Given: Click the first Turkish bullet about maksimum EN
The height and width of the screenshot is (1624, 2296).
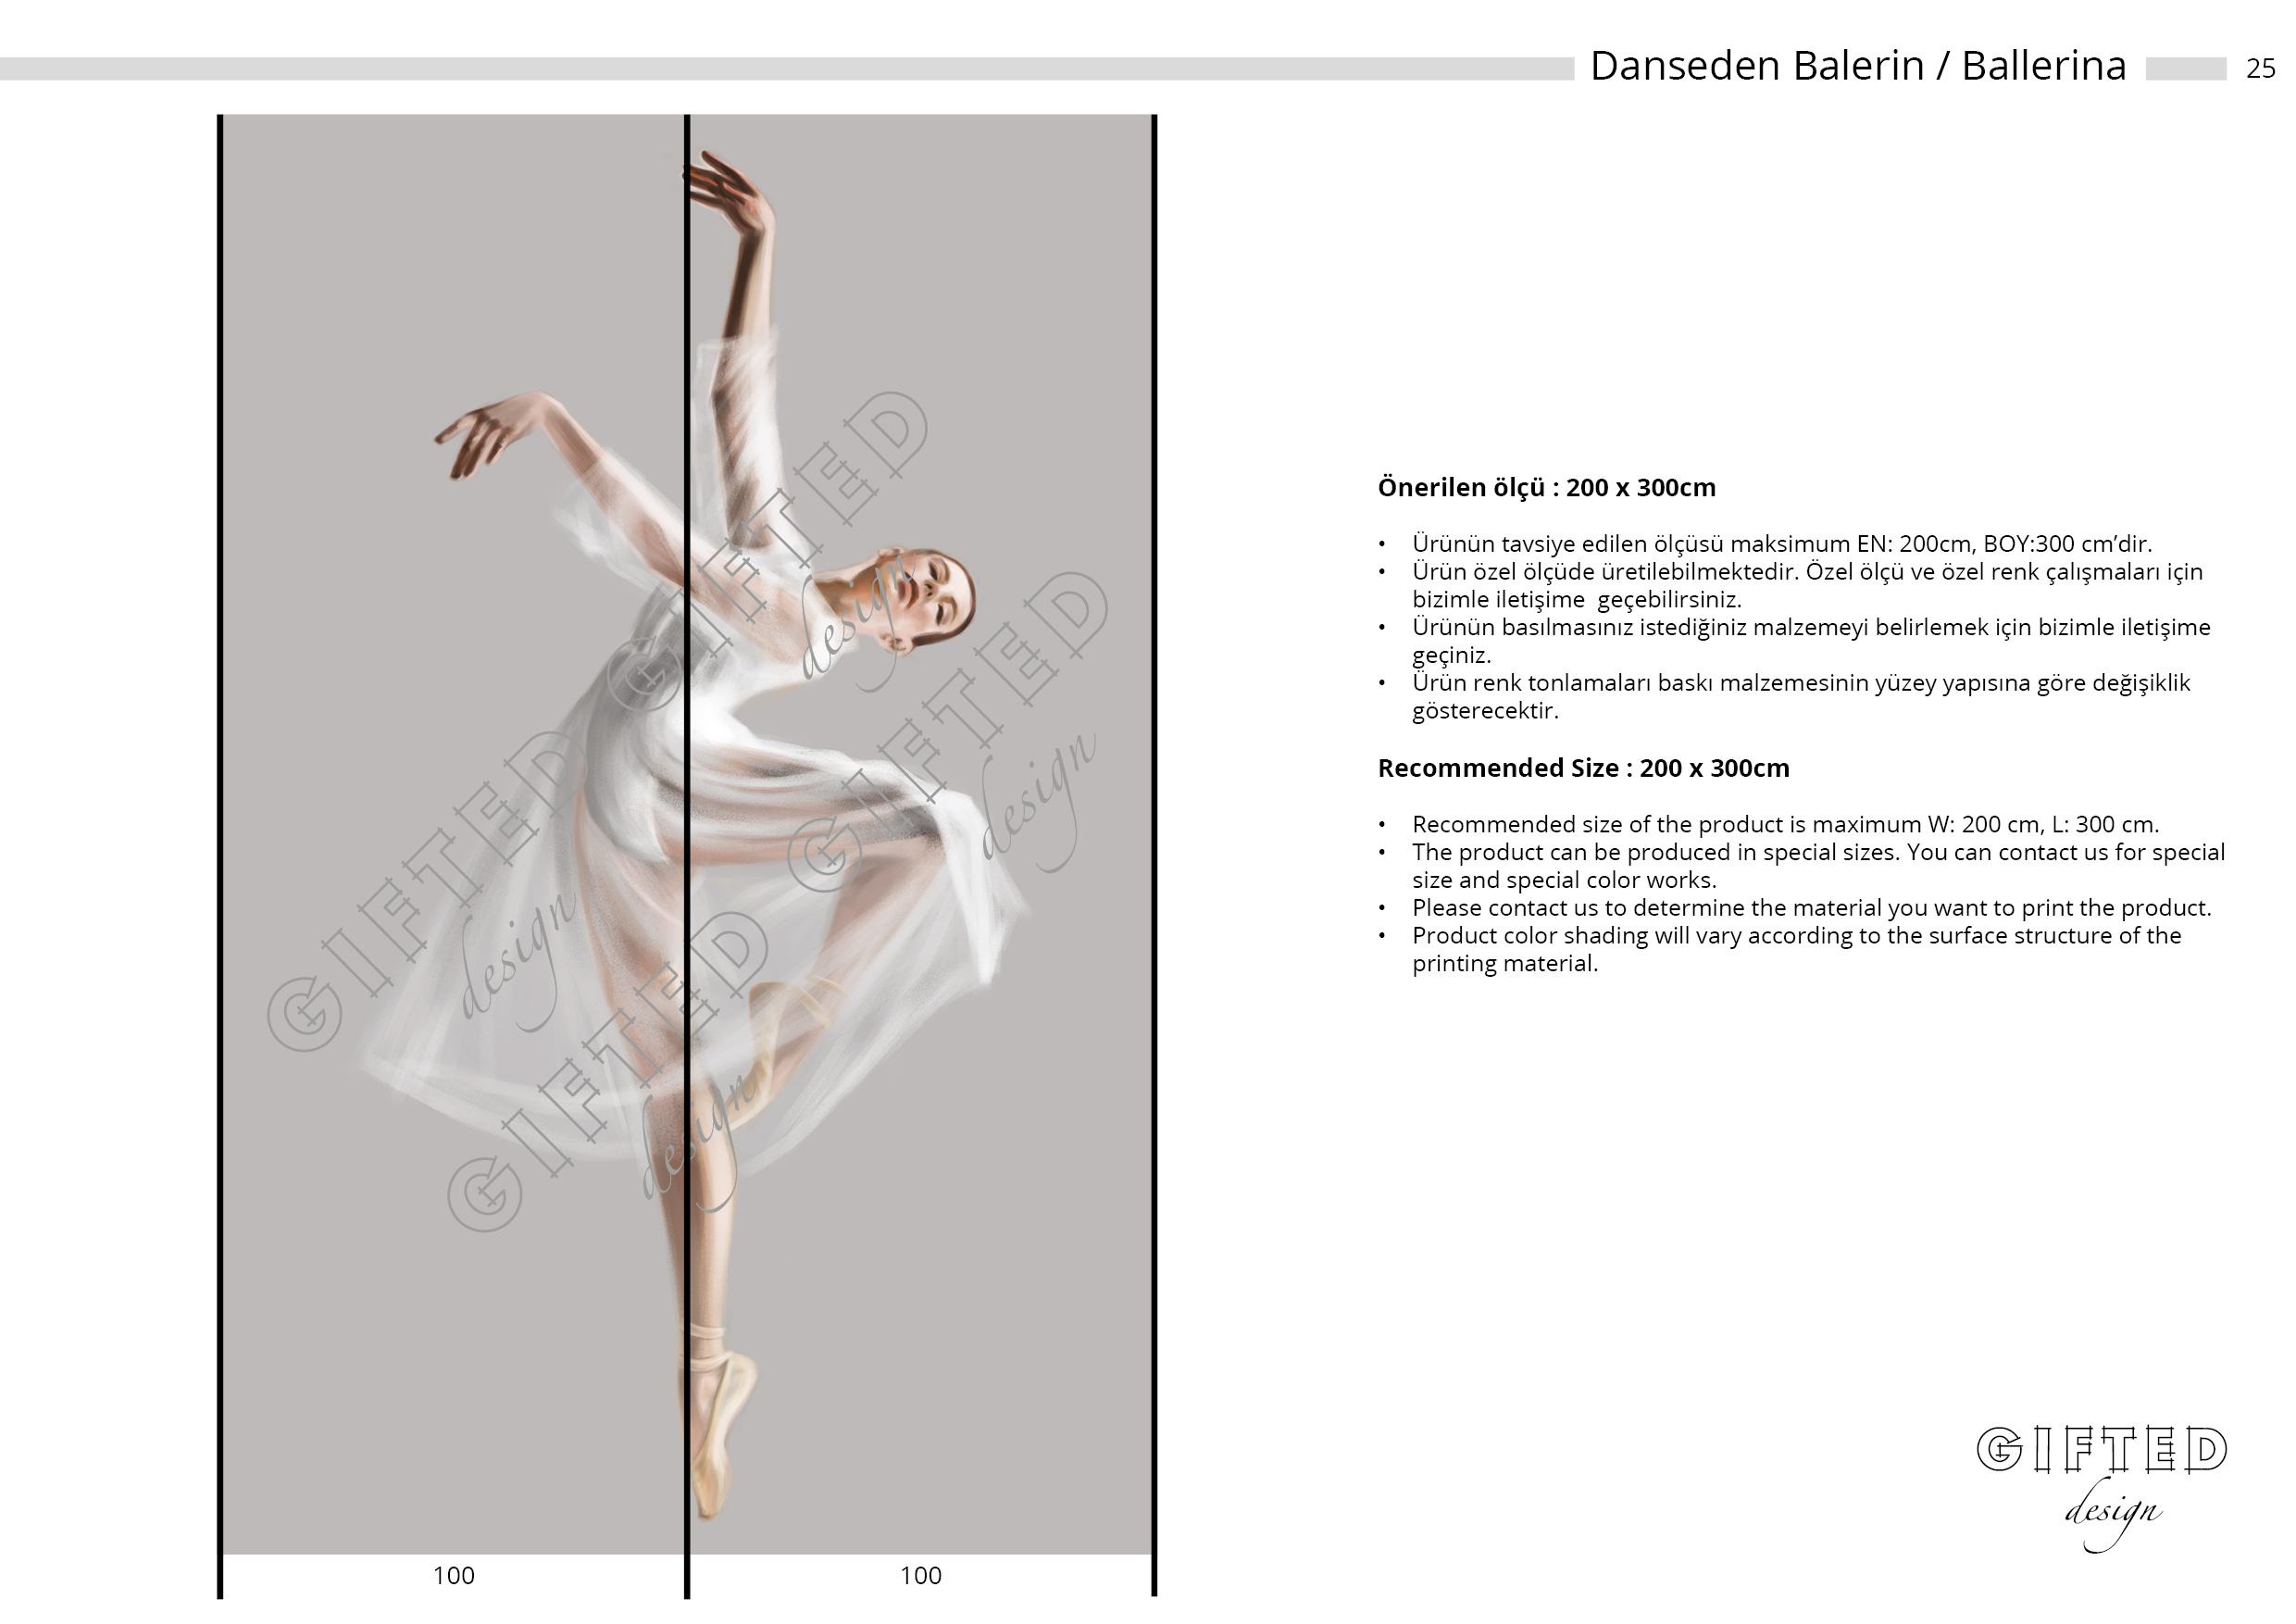Looking at the screenshot, I should pyautogui.click(x=1781, y=544).
